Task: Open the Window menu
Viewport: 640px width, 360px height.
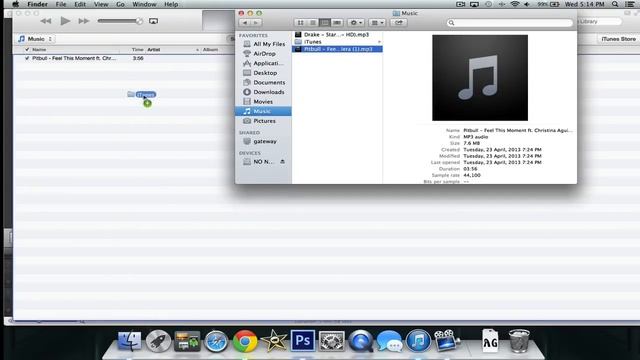Action: (144, 4)
